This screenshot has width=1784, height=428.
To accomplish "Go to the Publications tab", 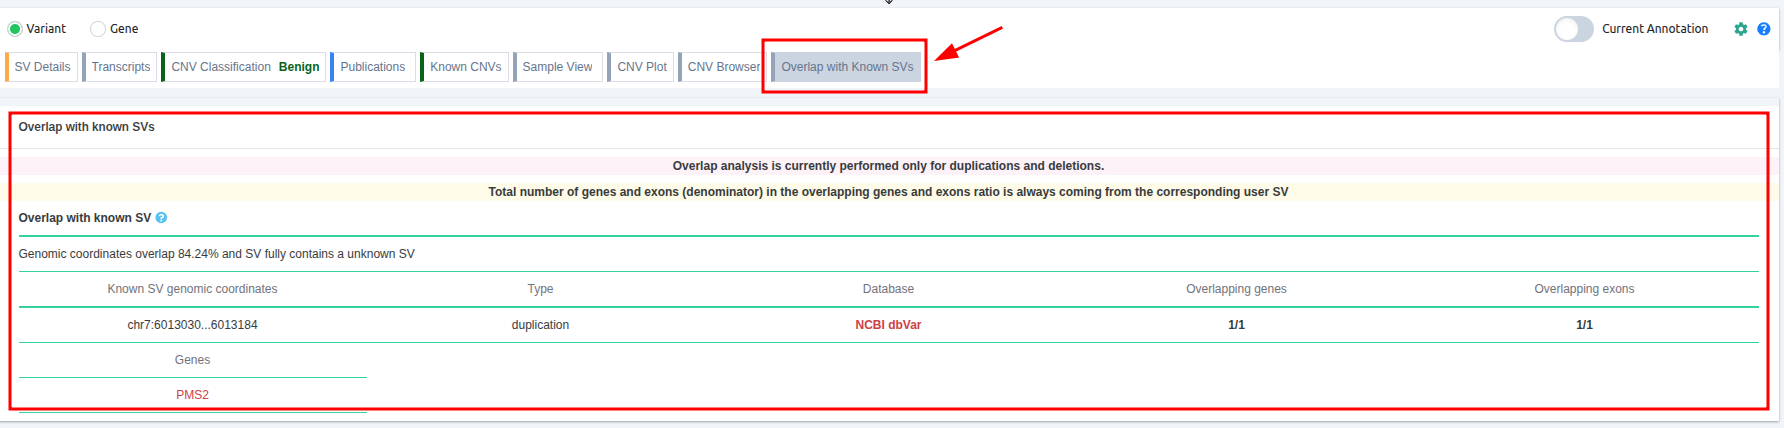I will coord(372,67).
